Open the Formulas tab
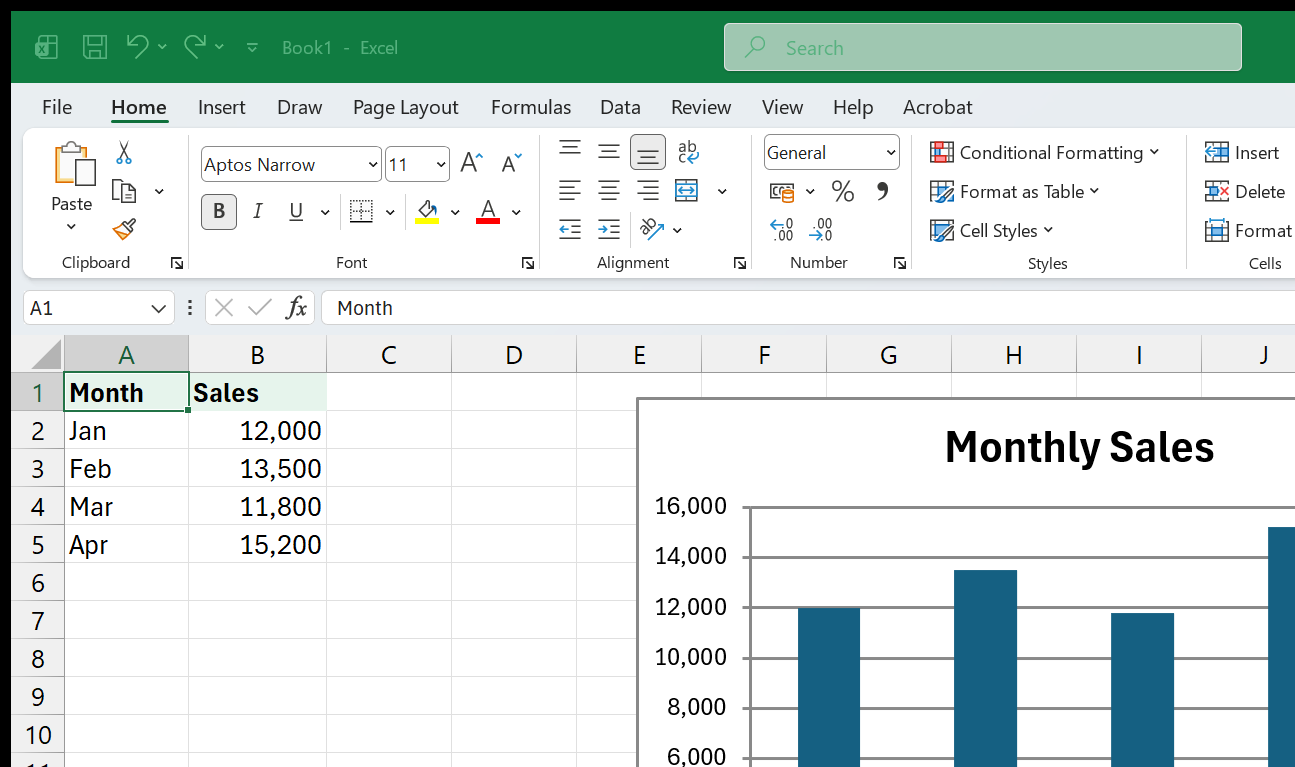This screenshot has width=1295, height=767. [x=531, y=107]
